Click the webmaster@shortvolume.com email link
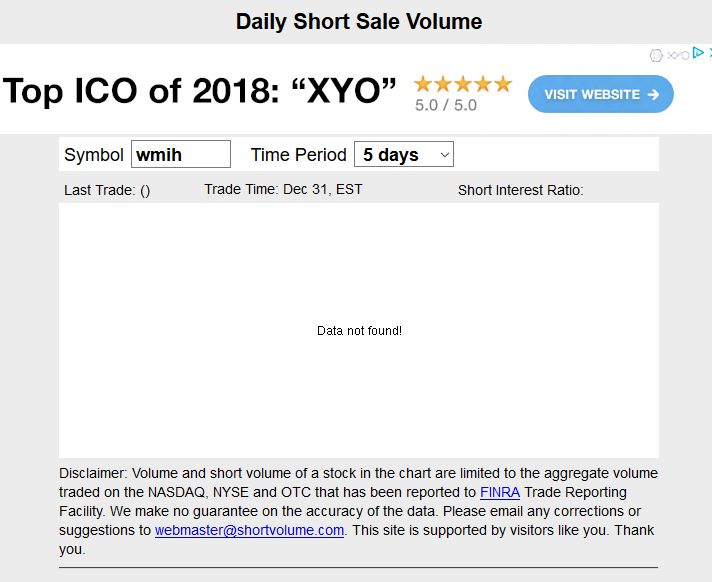The image size is (712, 582). pyautogui.click(x=249, y=530)
